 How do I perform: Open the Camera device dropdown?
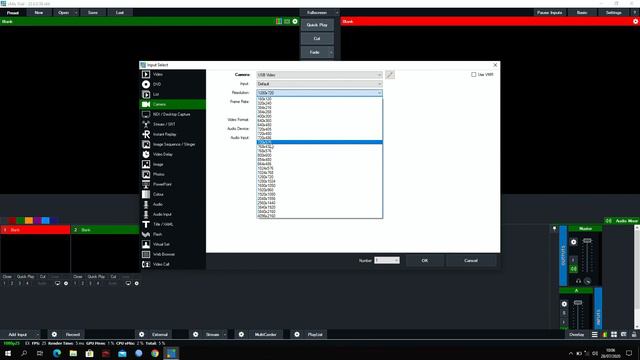click(x=319, y=75)
